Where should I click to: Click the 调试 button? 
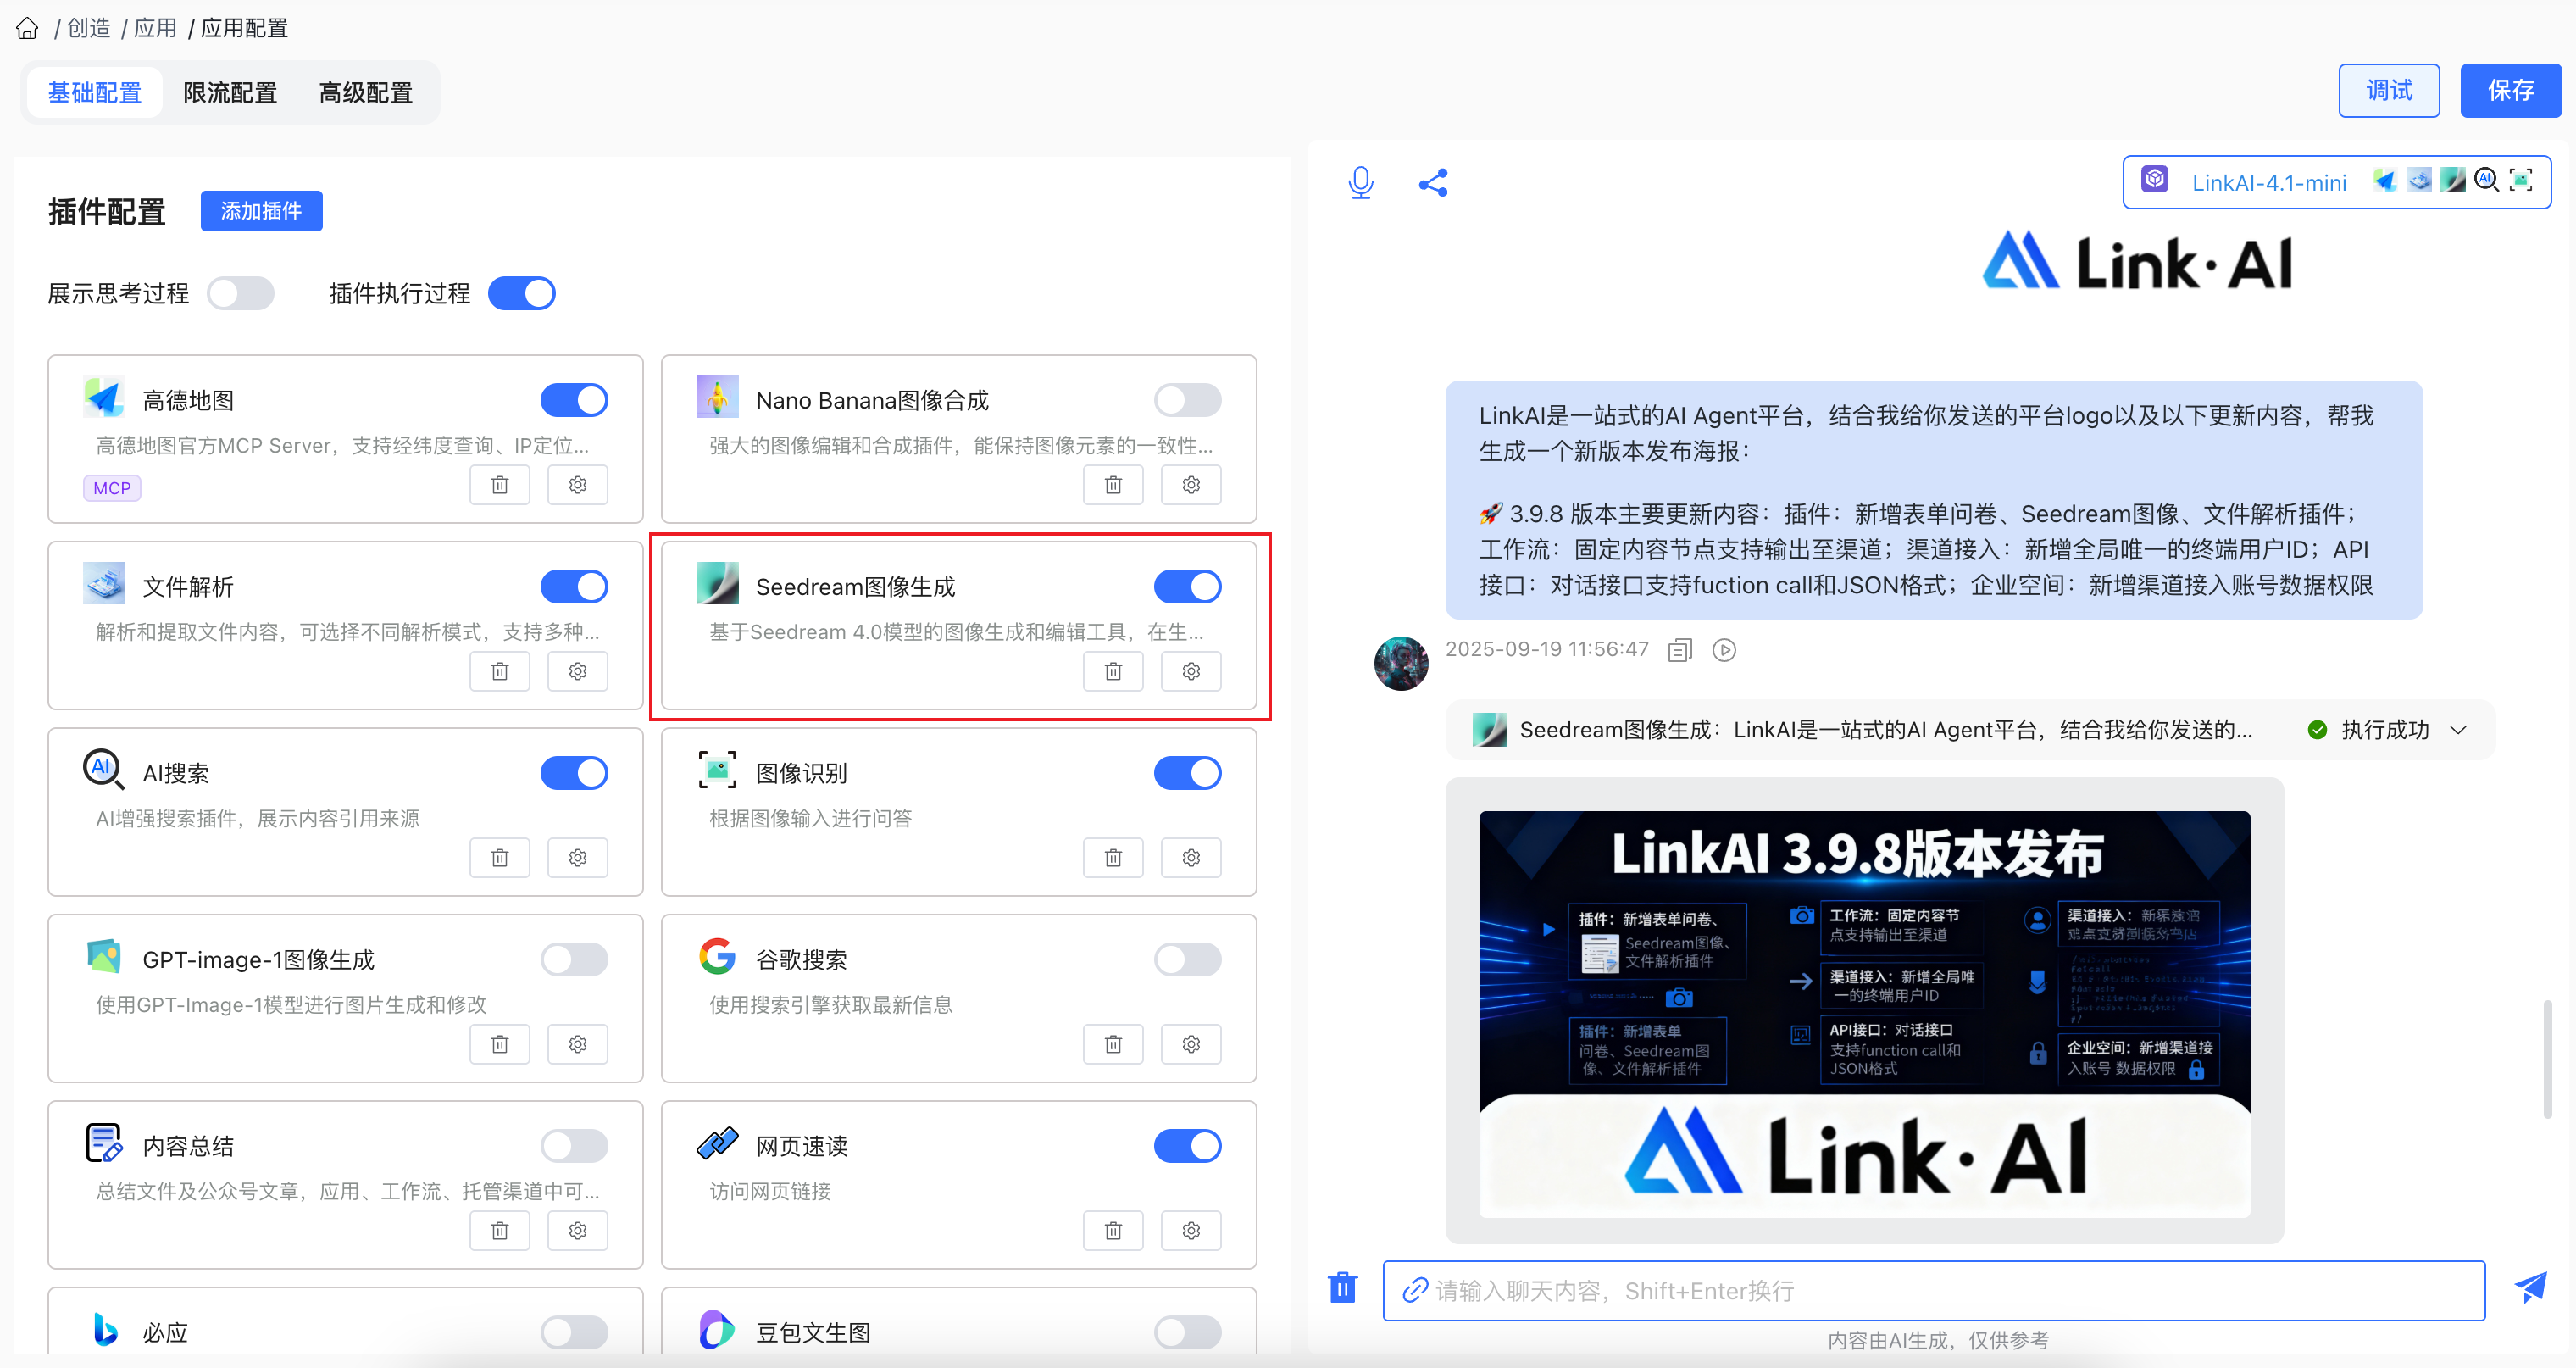2389,91
